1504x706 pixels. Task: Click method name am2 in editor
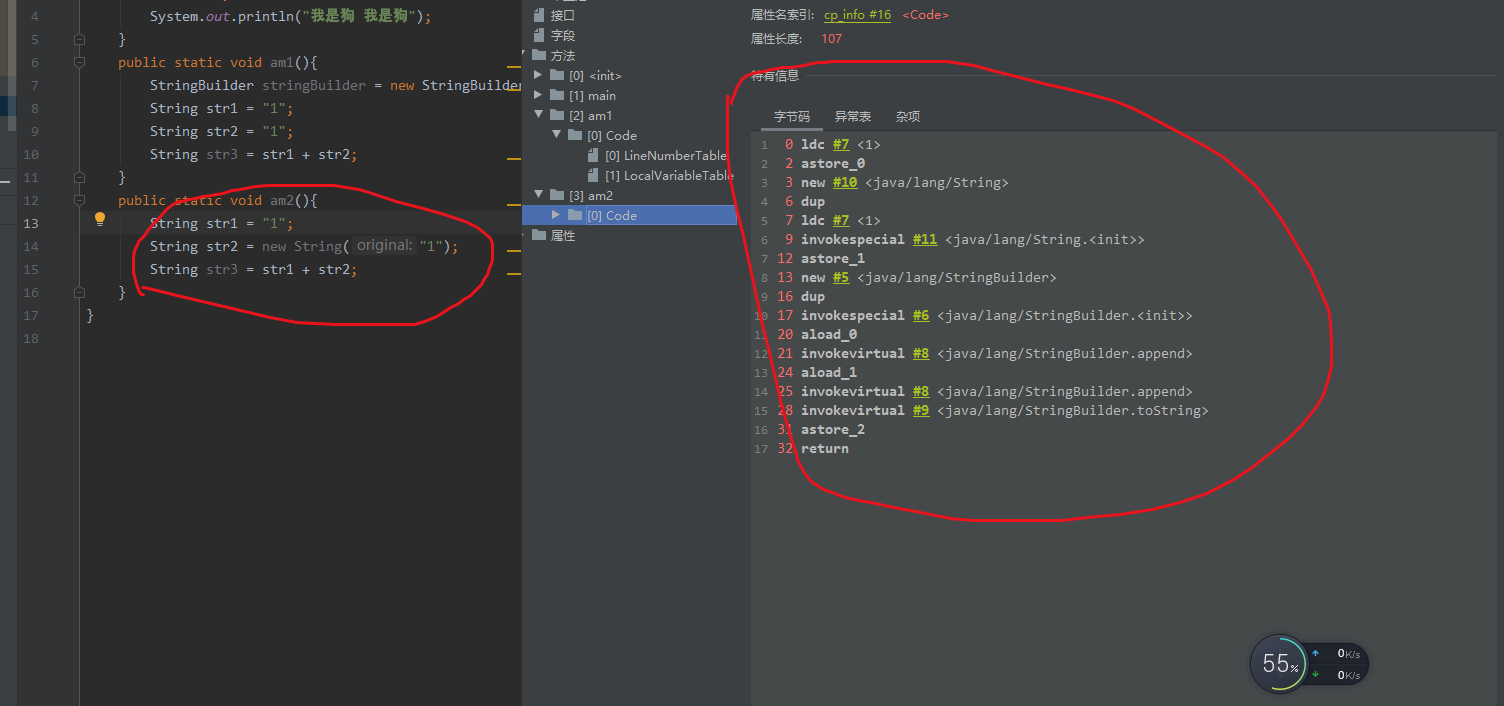282,200
